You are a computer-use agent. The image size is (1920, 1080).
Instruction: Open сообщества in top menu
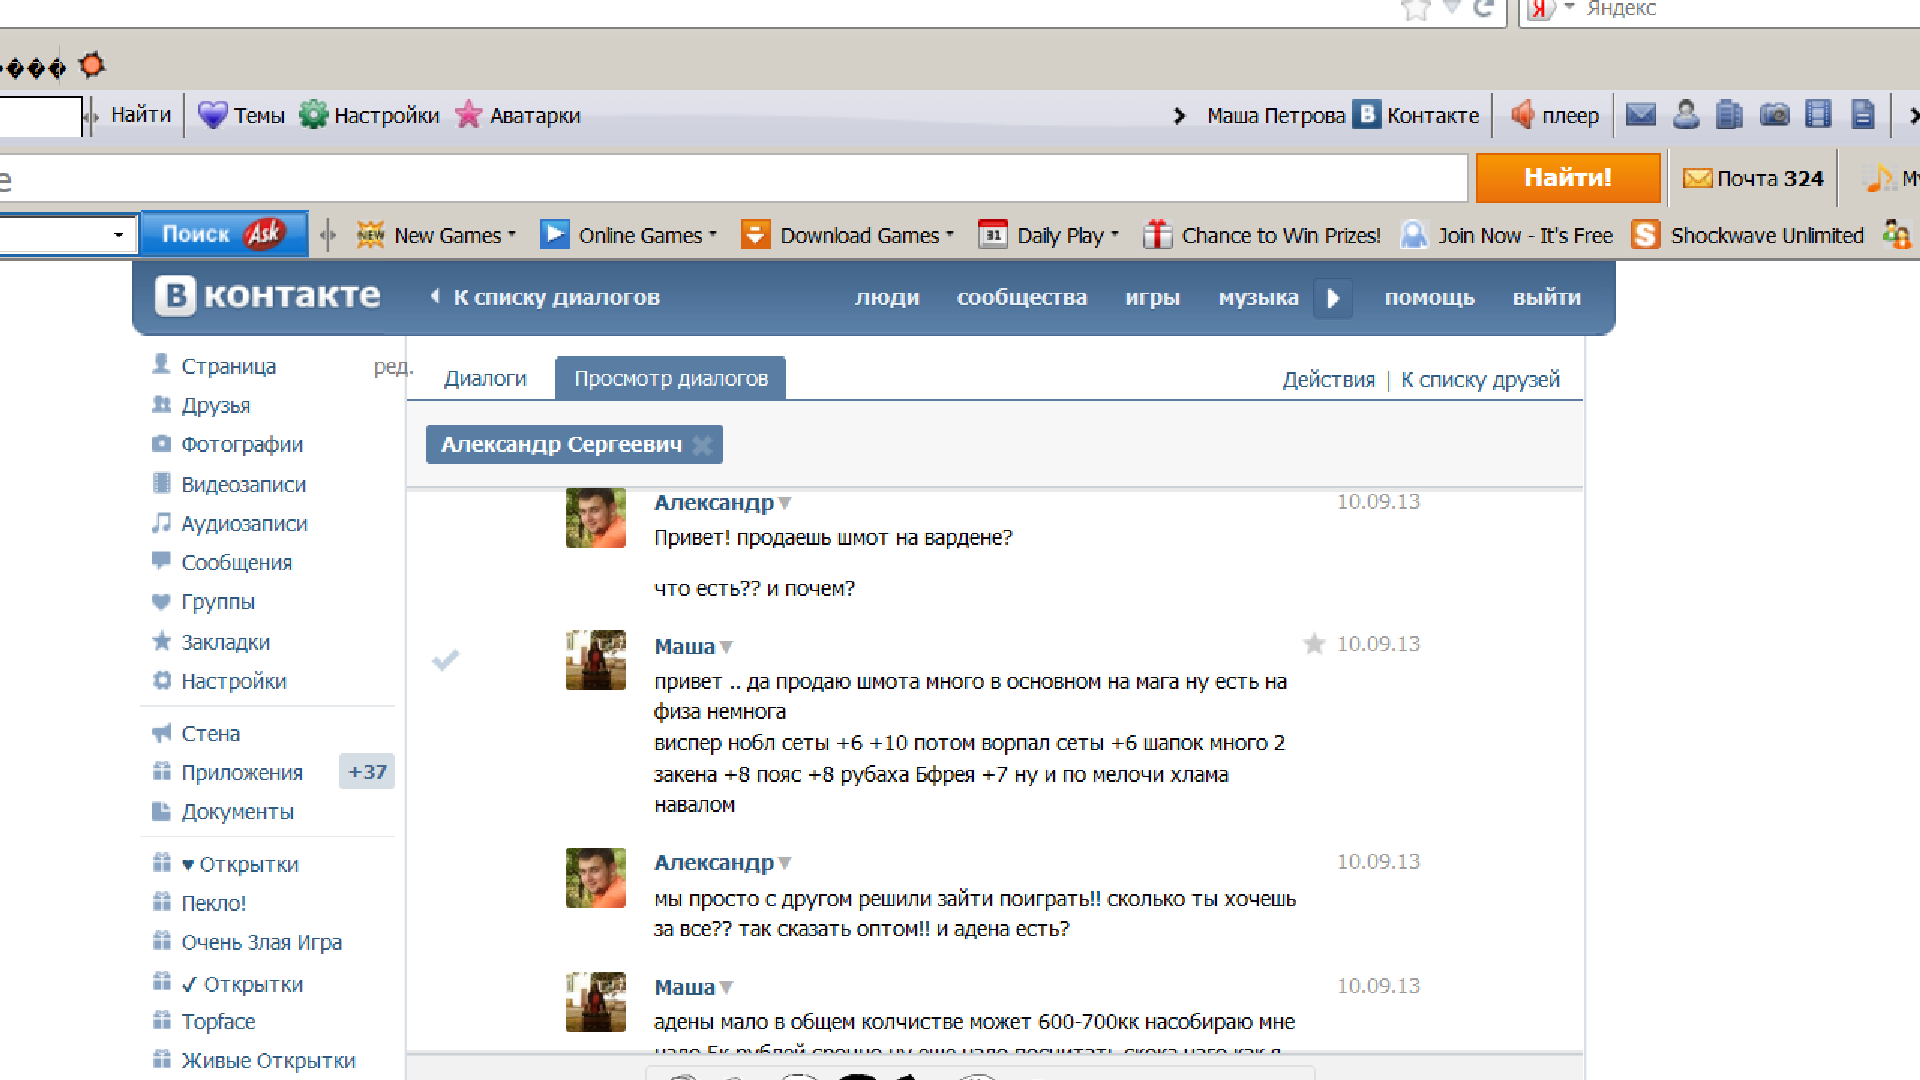click(1021, 298)
